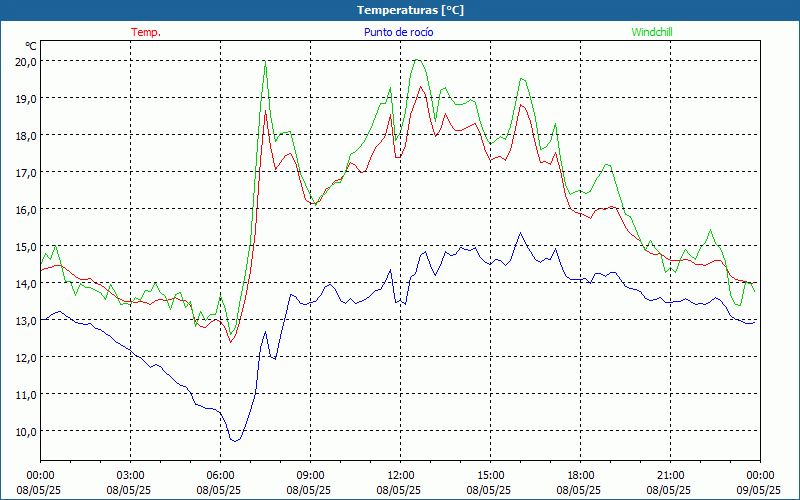
Task: Click the 20,0 y-axis value
Action: [x=25, y=61]
